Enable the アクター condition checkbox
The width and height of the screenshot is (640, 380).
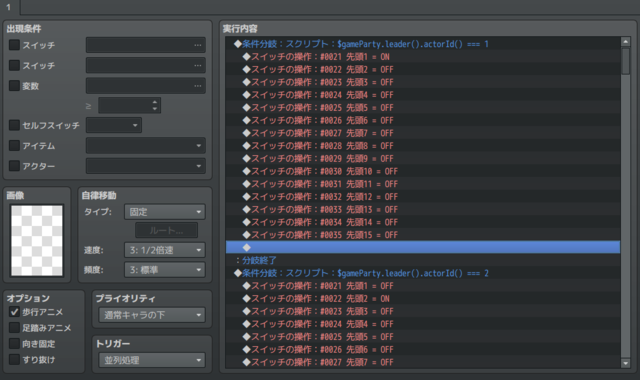click(x=14, y=166)
